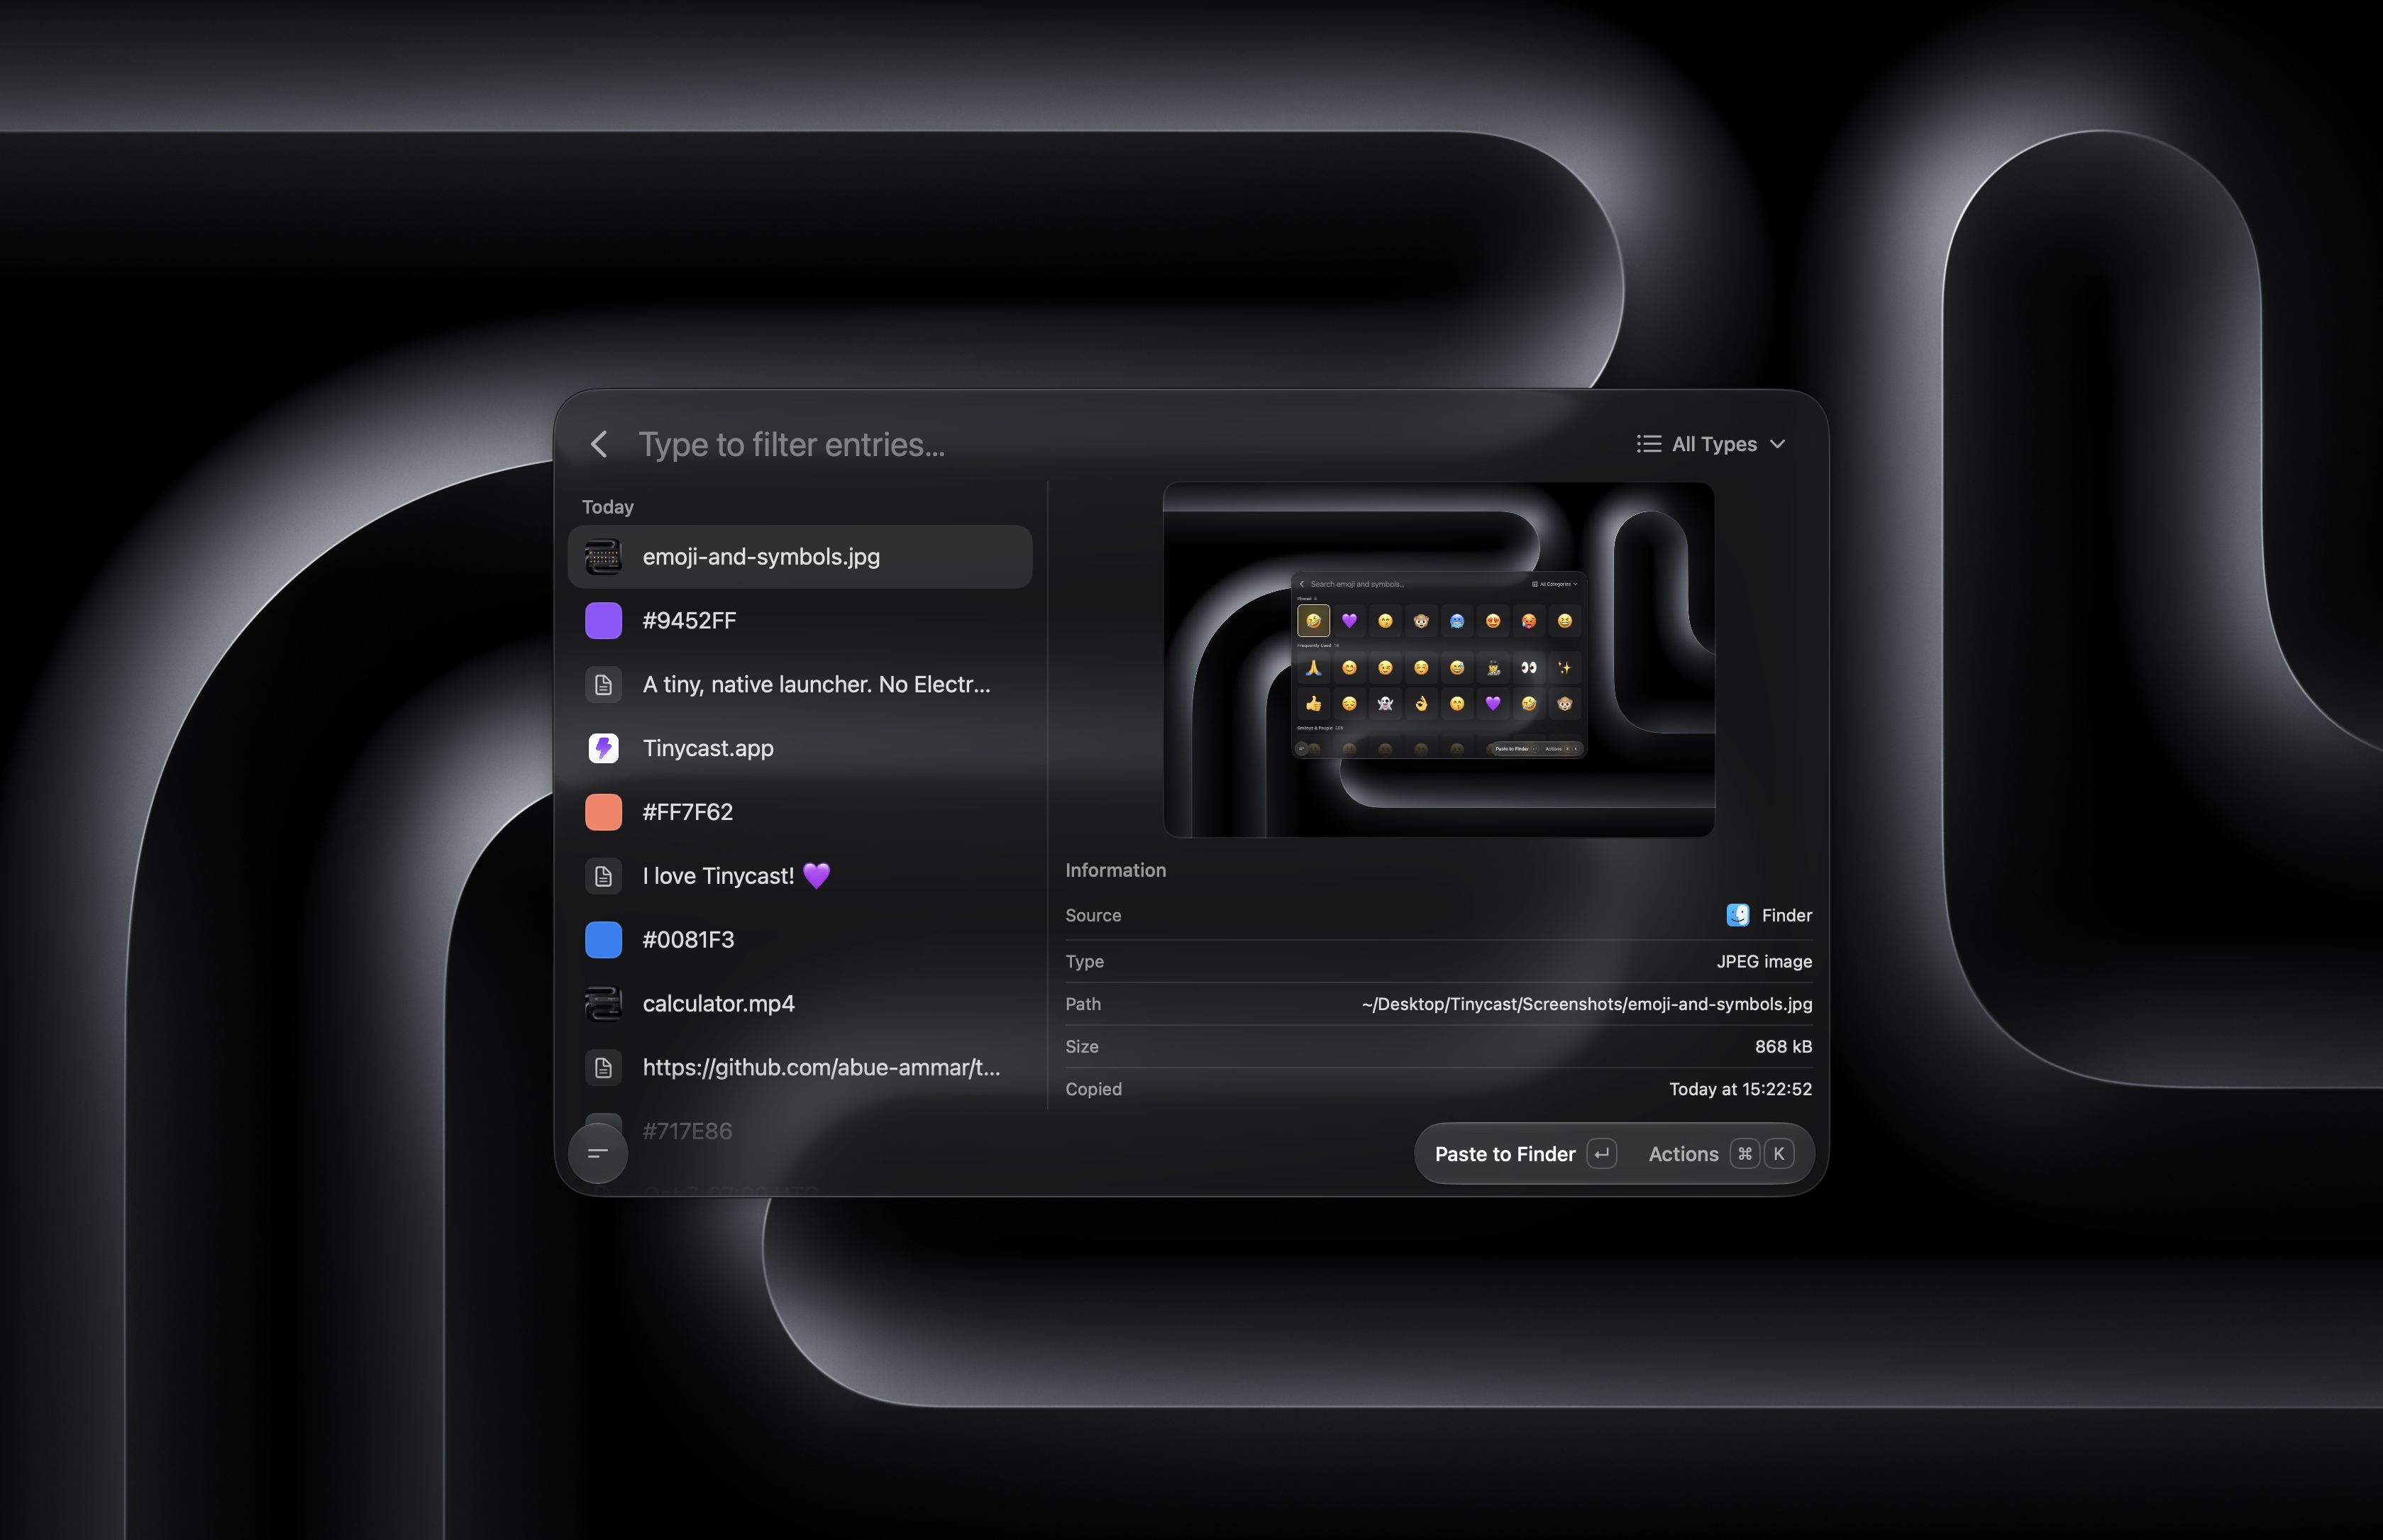The image size is (2383, 1540).
Task: Select 'A tiny, native launcher. No Electr...' entry
Action: tap(799, 685)
